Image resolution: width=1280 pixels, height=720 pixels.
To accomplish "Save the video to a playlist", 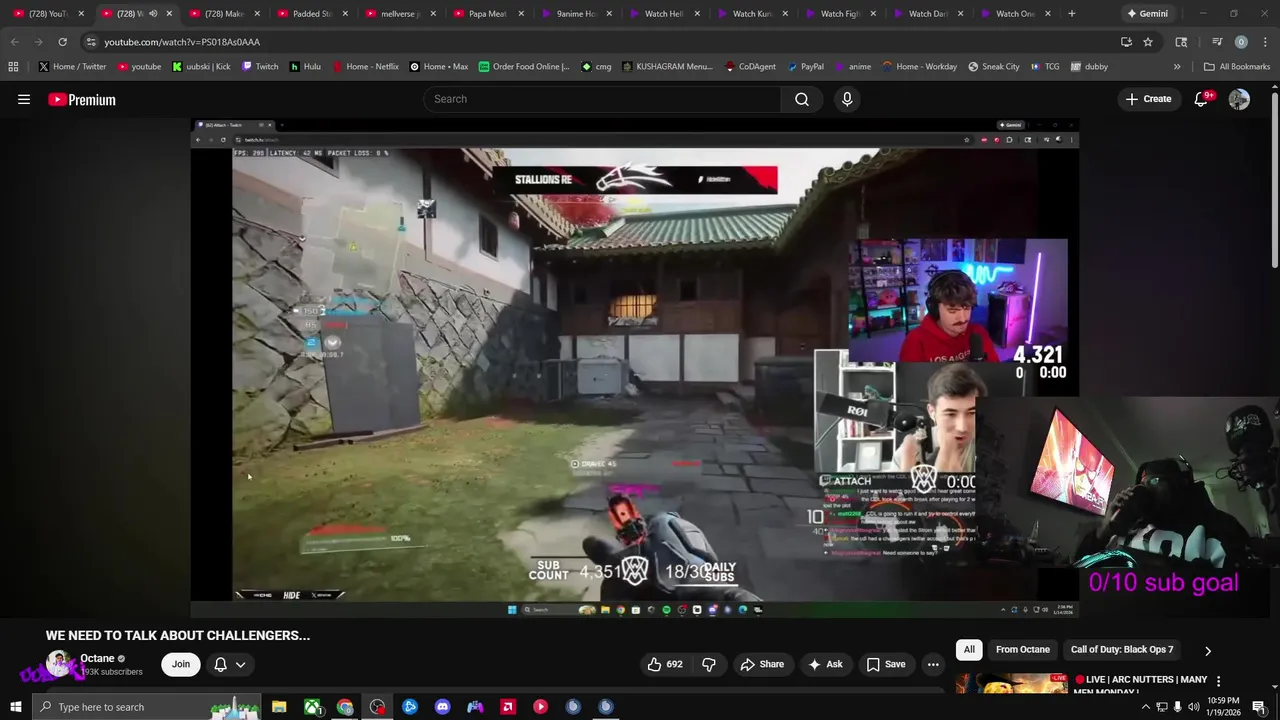I will (x=886, y=664).
